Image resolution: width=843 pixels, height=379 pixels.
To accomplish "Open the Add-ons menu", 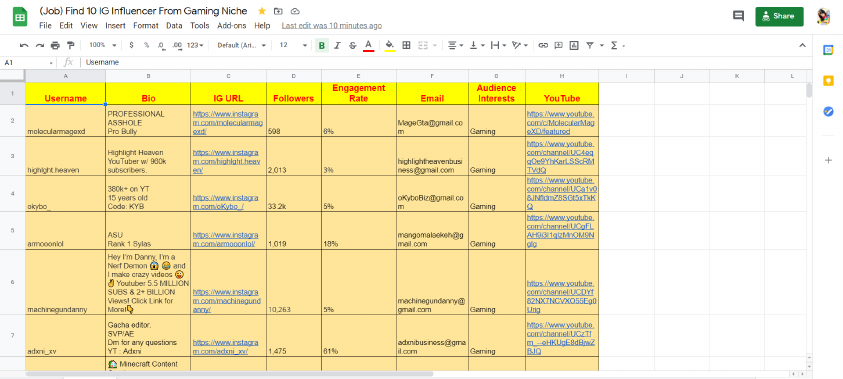I will [232, 25].
